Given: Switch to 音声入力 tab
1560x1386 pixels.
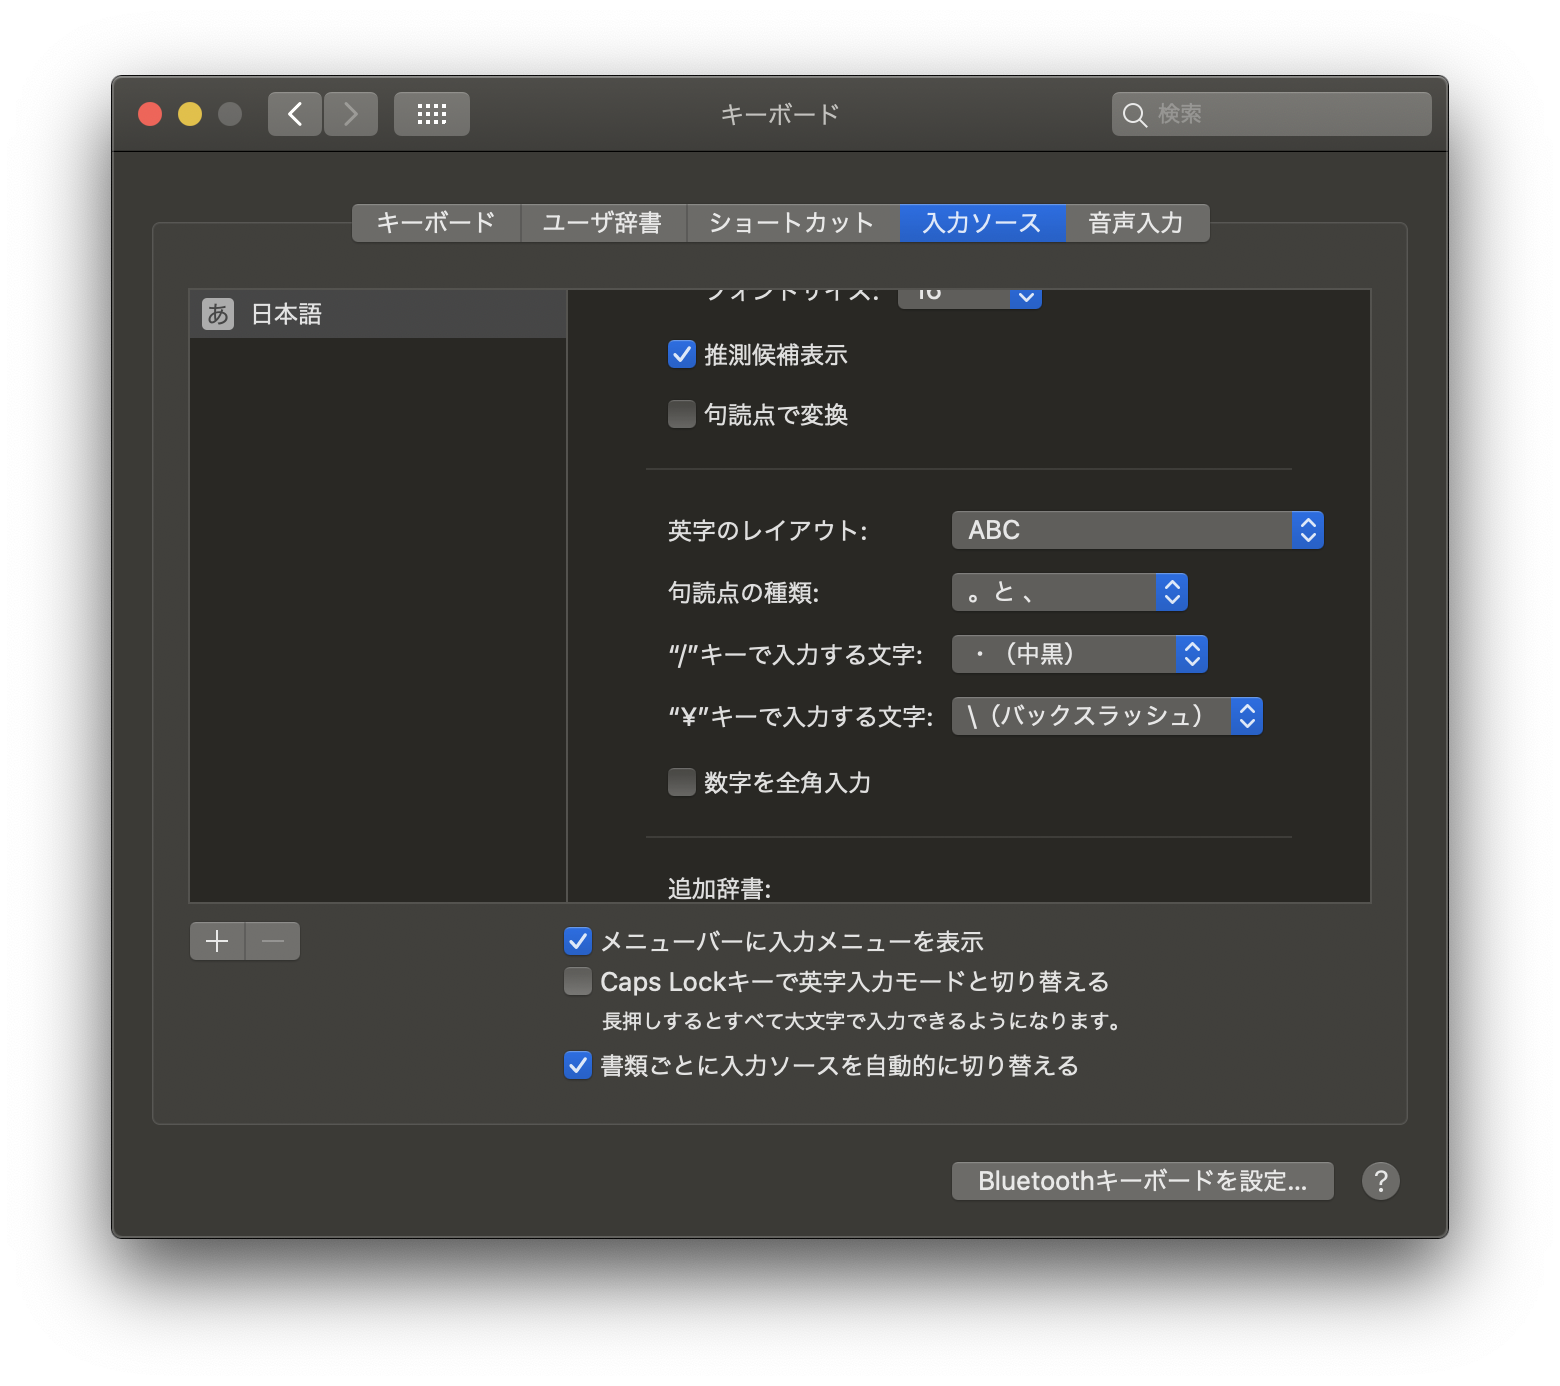Looking at the screenshot, I should [x=1137, y=223].
